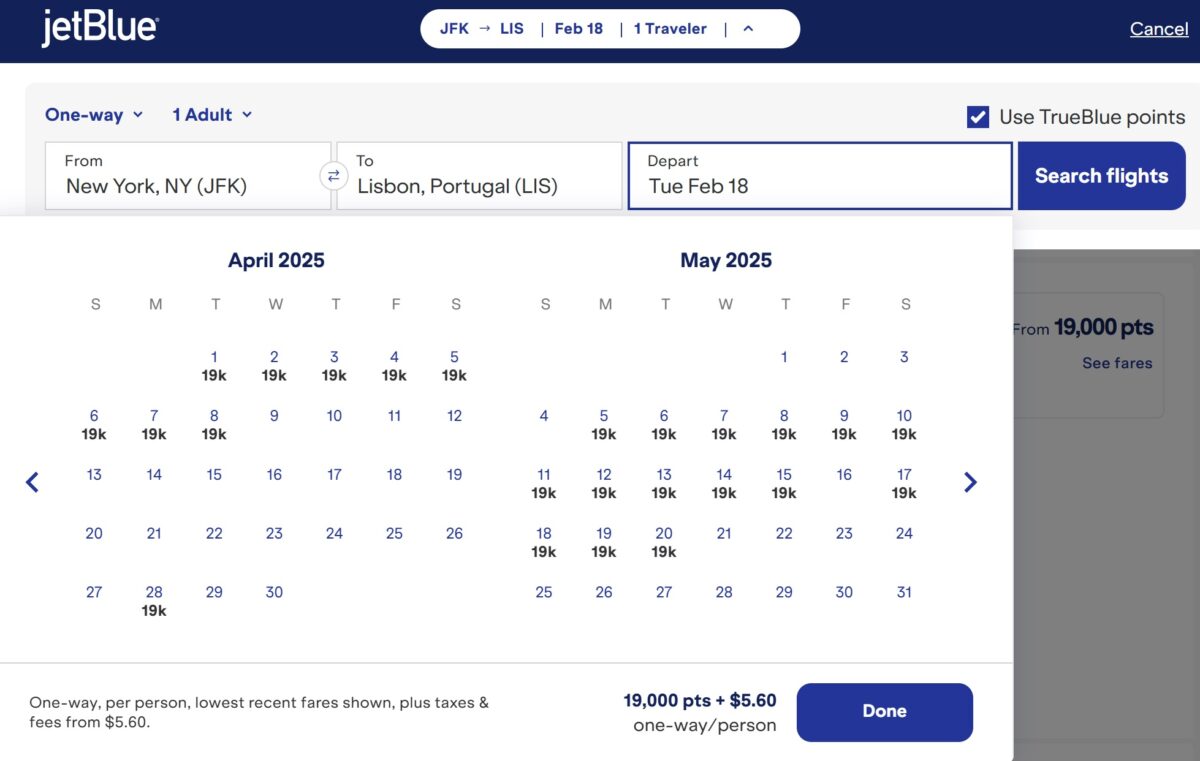1200x761 pixels.
Task: Select May 15 departure date for 19k points
Action: [784, 483]
